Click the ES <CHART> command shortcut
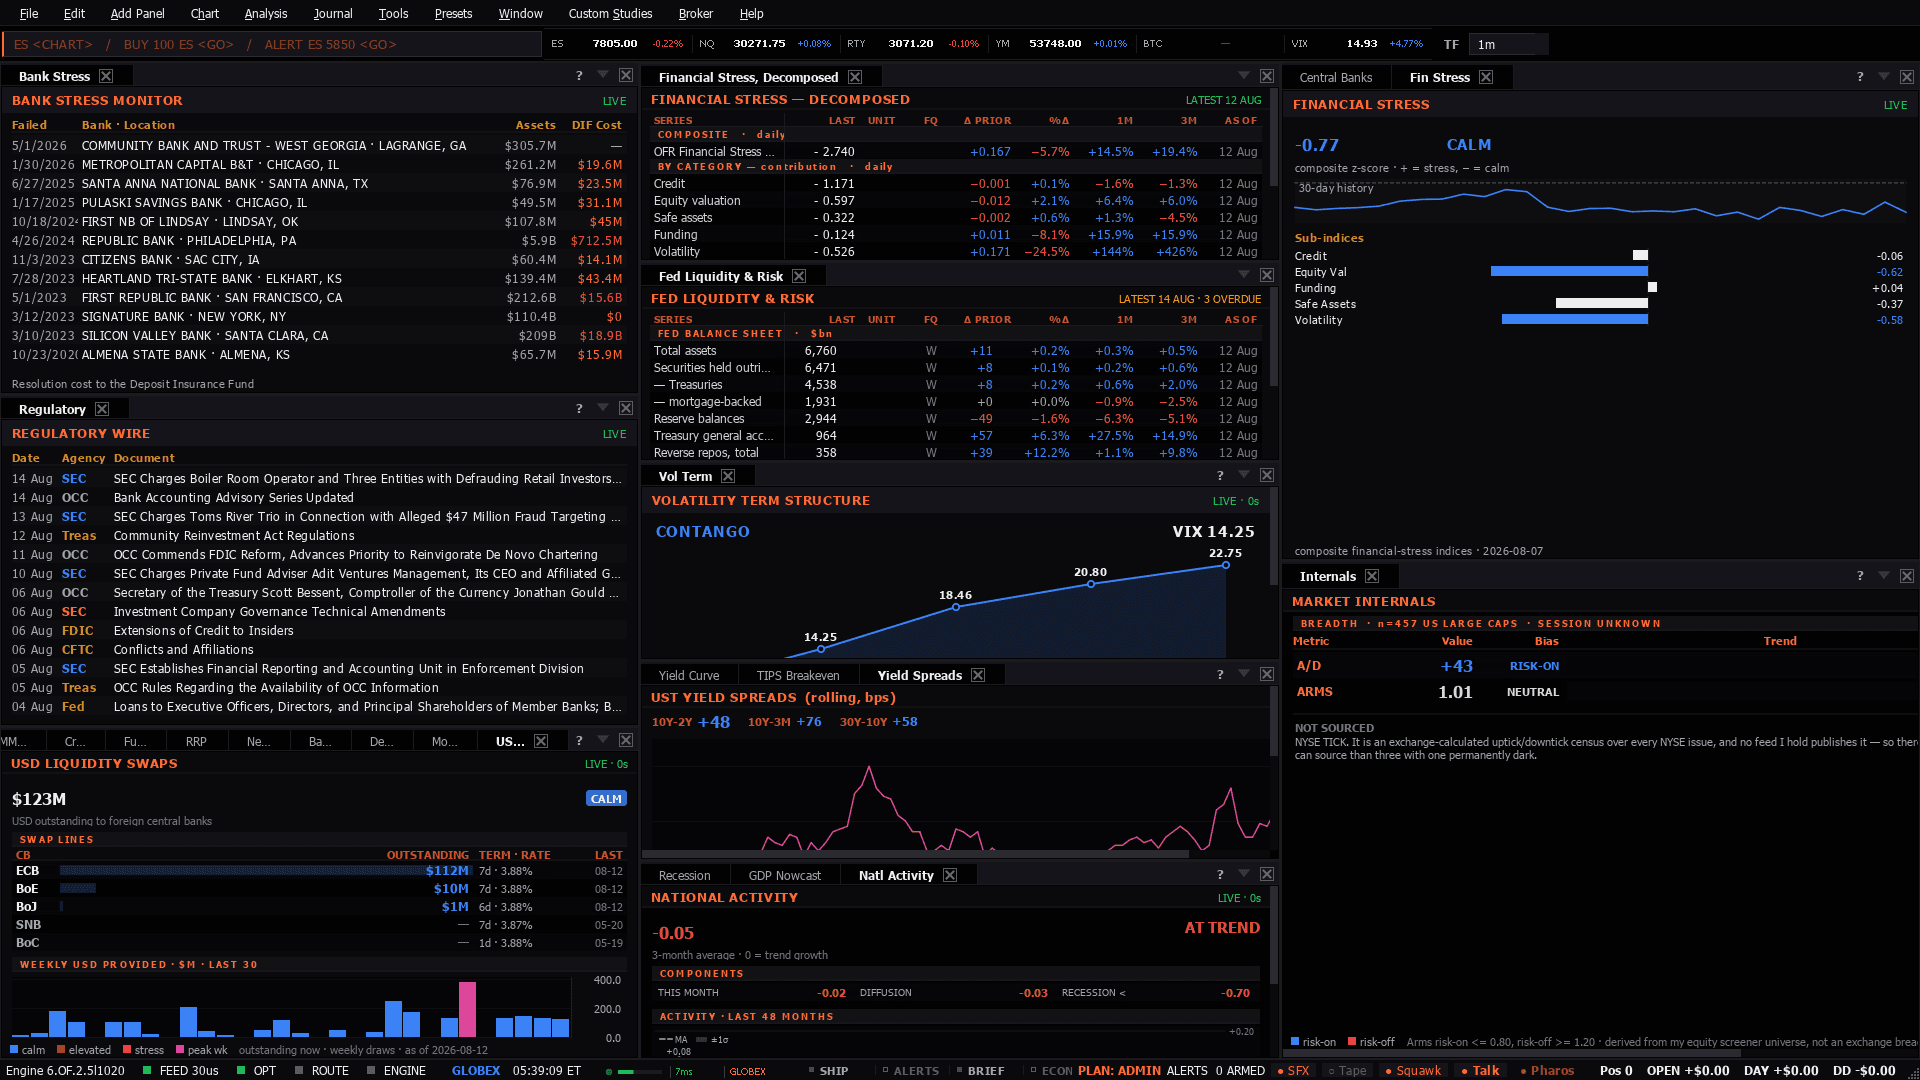1920x1080 pixels. [x=53, y=44]
